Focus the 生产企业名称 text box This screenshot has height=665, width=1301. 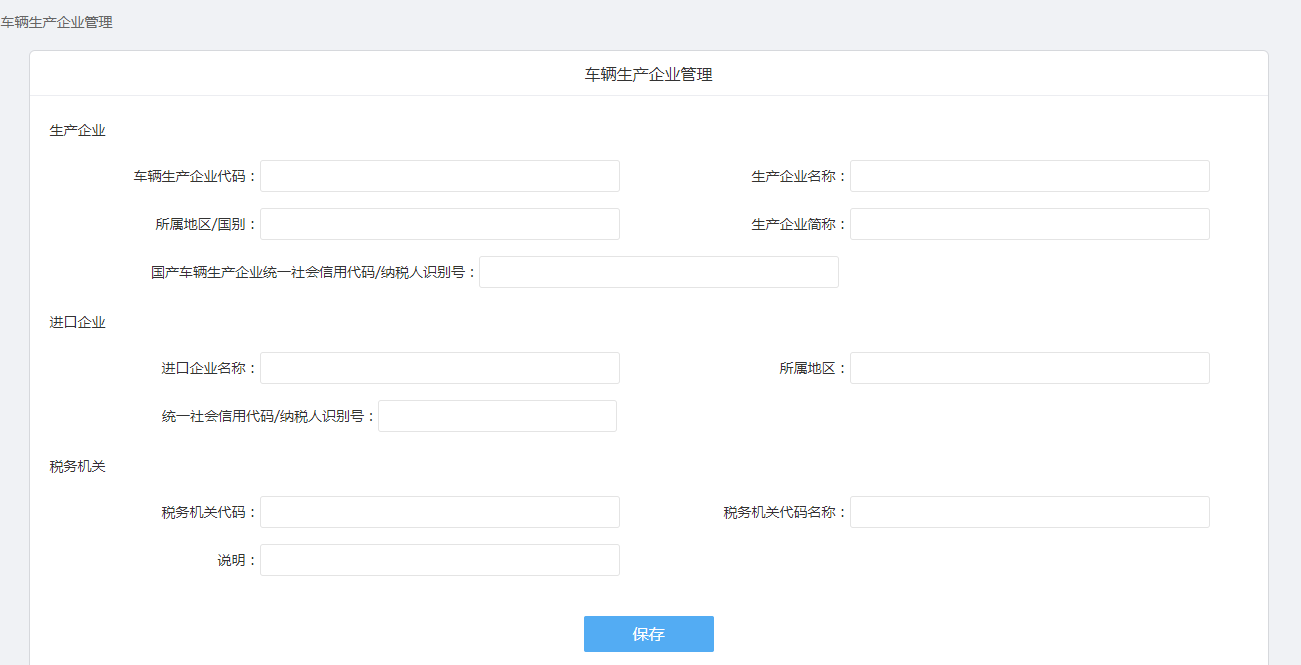pyautogui.click(x=1029, y=176)
